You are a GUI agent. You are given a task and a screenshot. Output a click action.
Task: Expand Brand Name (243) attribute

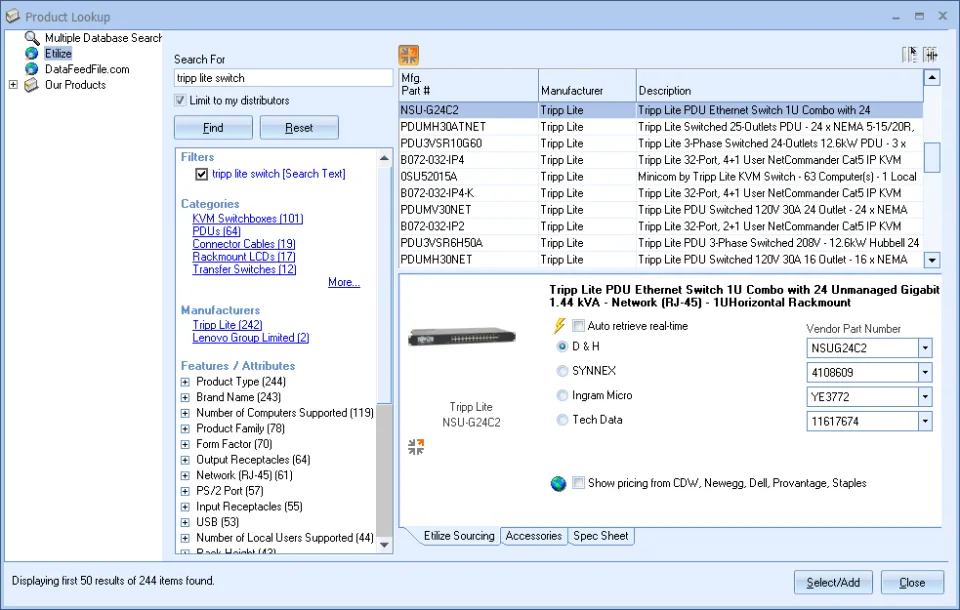point(185,397)
